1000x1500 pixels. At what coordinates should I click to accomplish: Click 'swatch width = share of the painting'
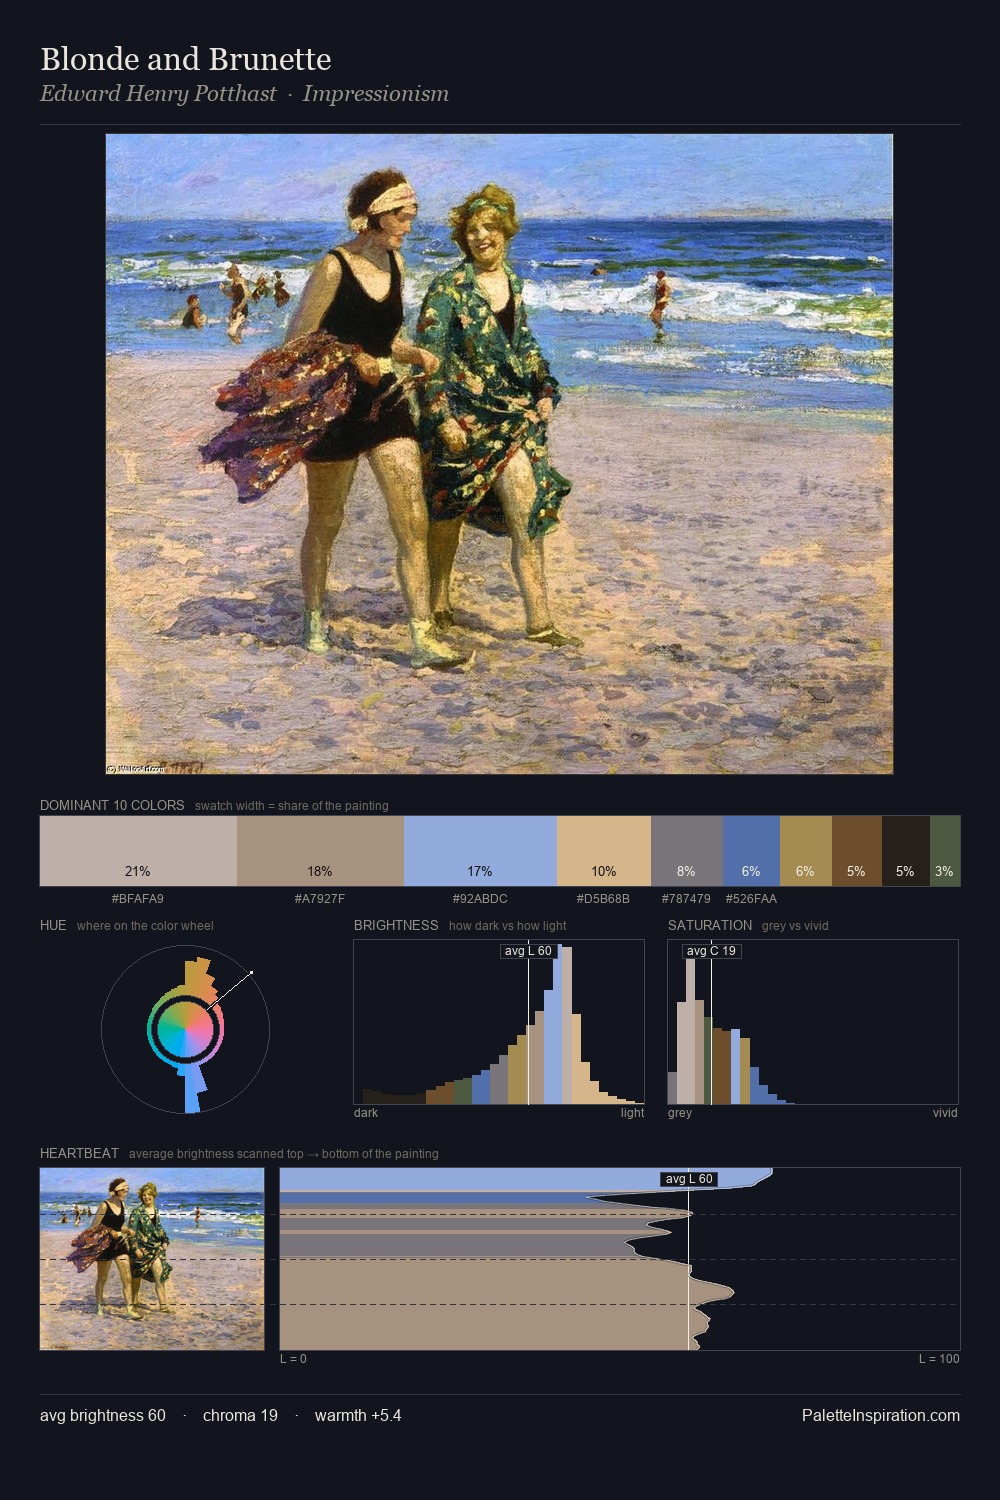[292, 806]
